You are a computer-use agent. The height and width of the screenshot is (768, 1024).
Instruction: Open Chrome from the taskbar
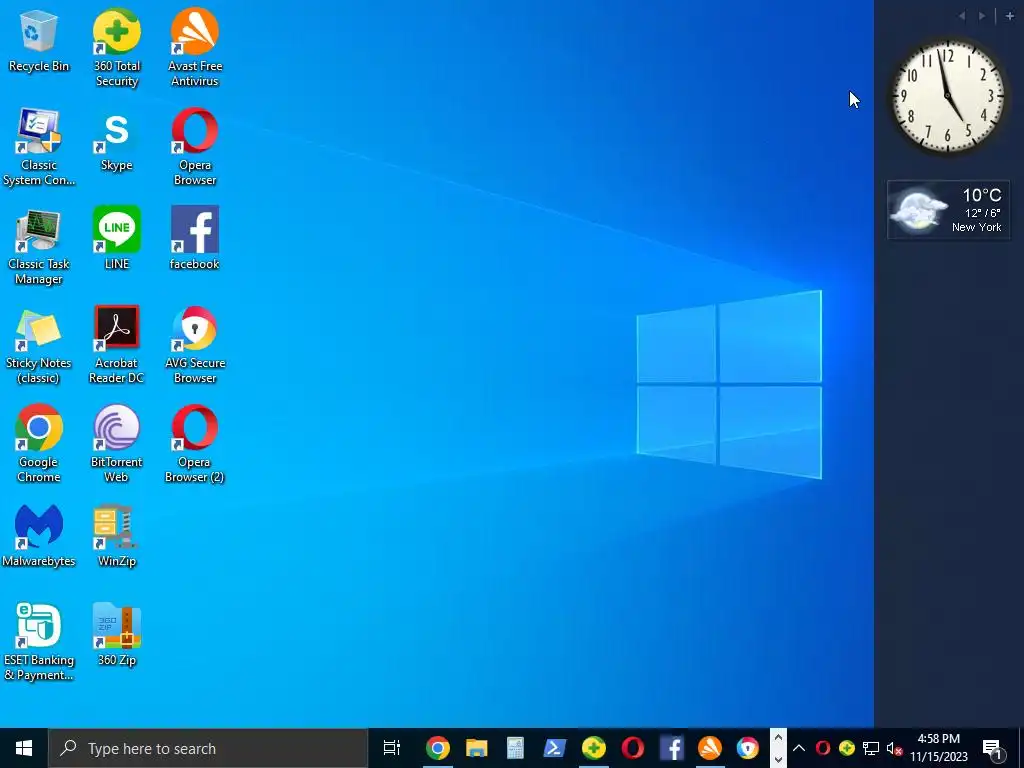(x=438, y=748)
